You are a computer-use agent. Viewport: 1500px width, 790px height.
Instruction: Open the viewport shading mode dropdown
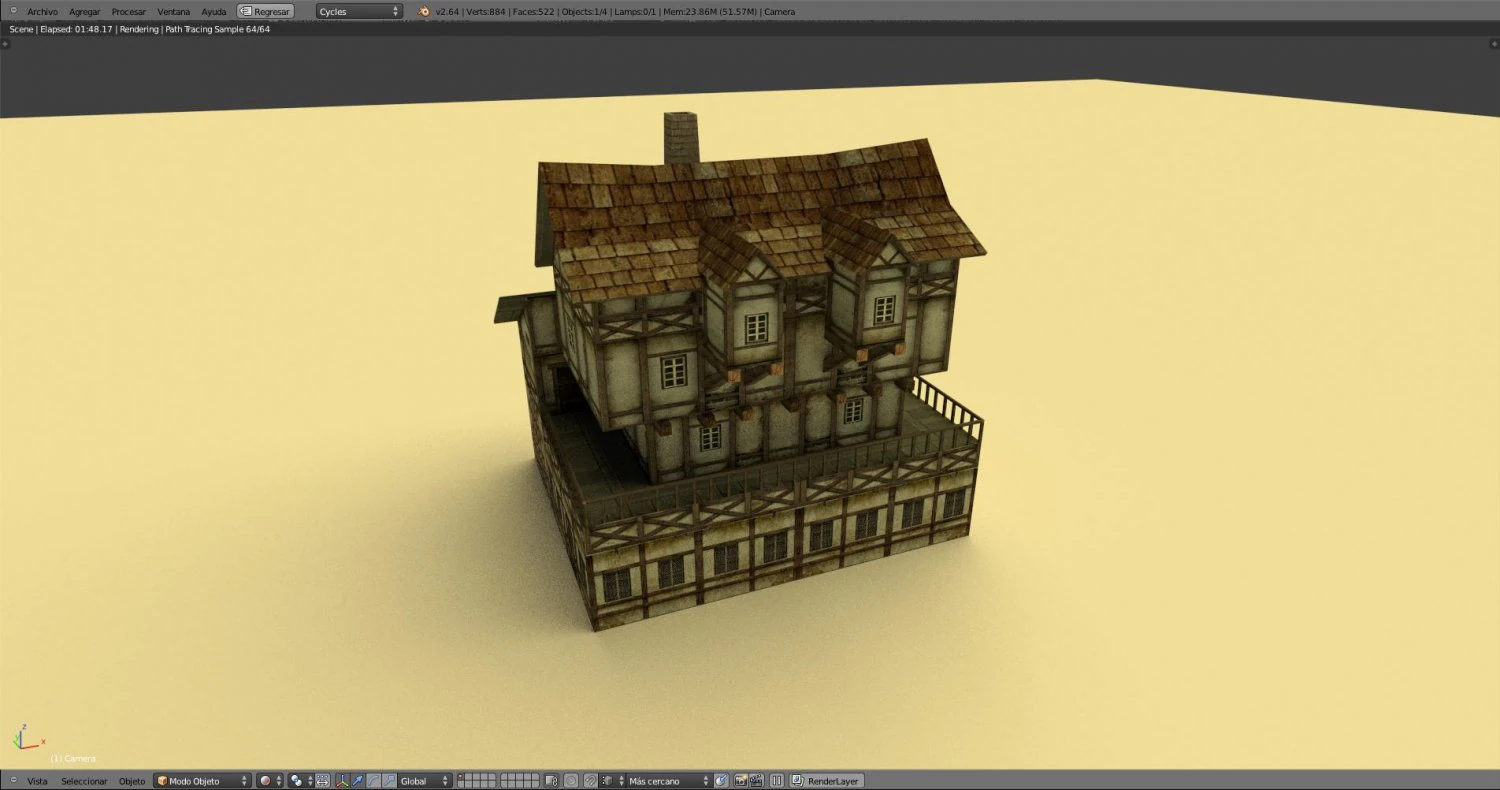(x=270, y=781)
